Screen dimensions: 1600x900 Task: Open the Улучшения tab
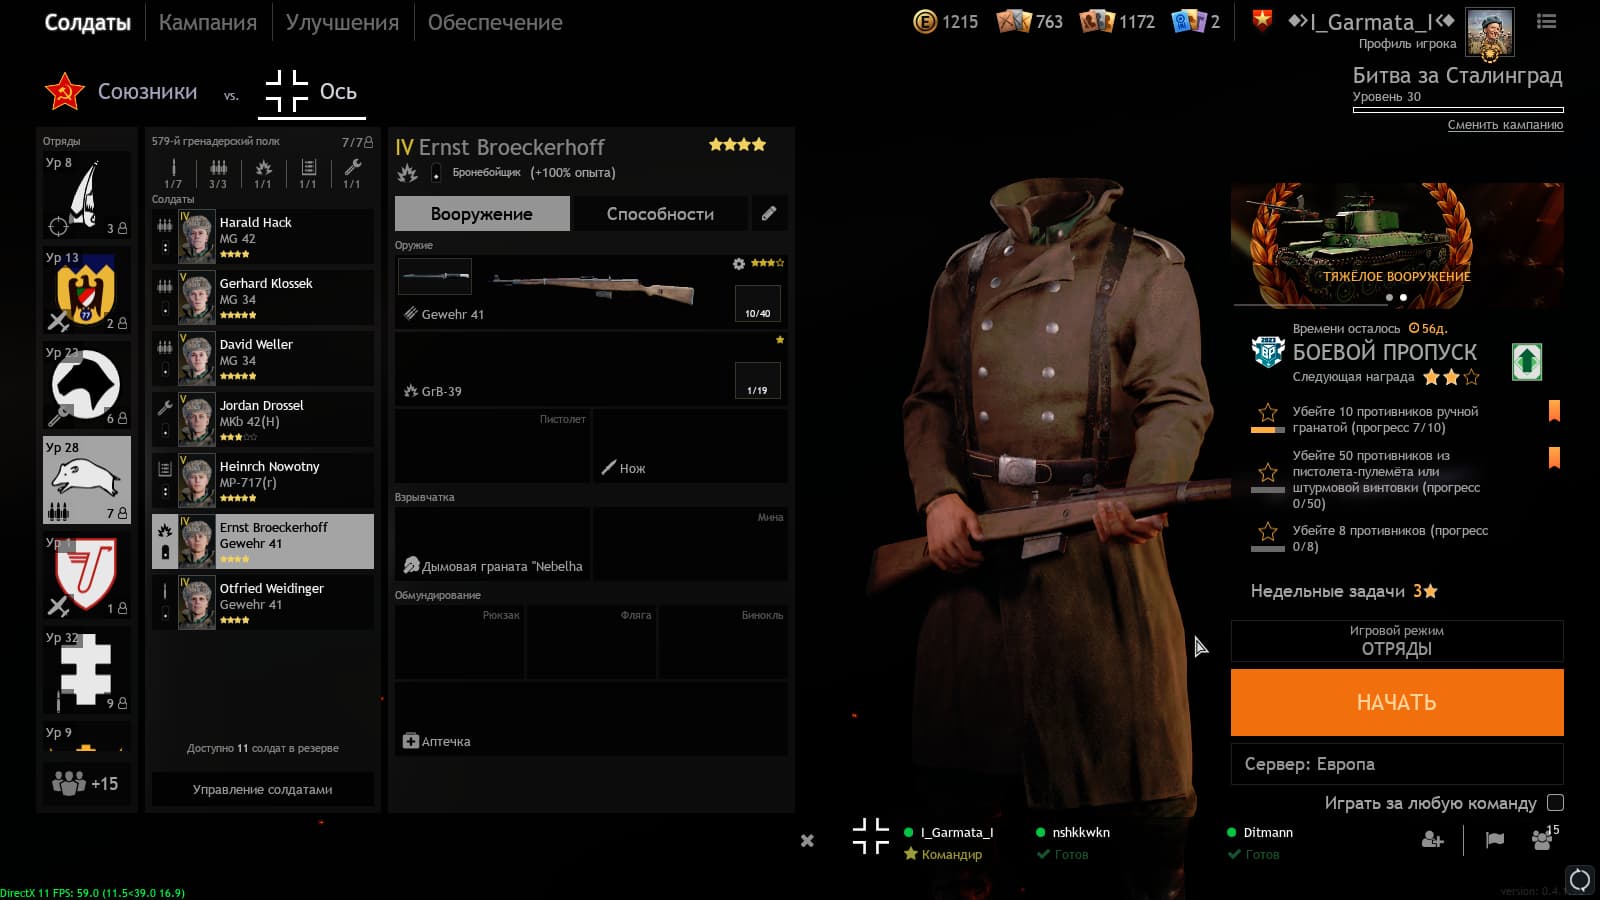342,22
